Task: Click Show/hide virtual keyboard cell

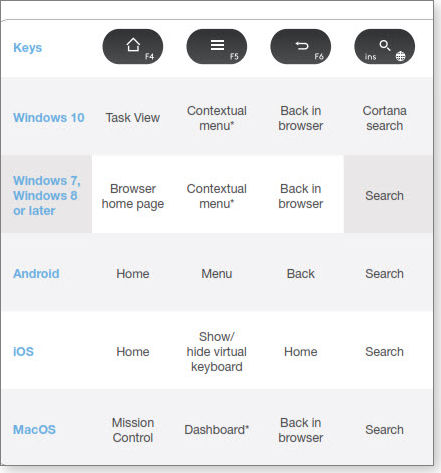Action: click(x=217, y=352)
